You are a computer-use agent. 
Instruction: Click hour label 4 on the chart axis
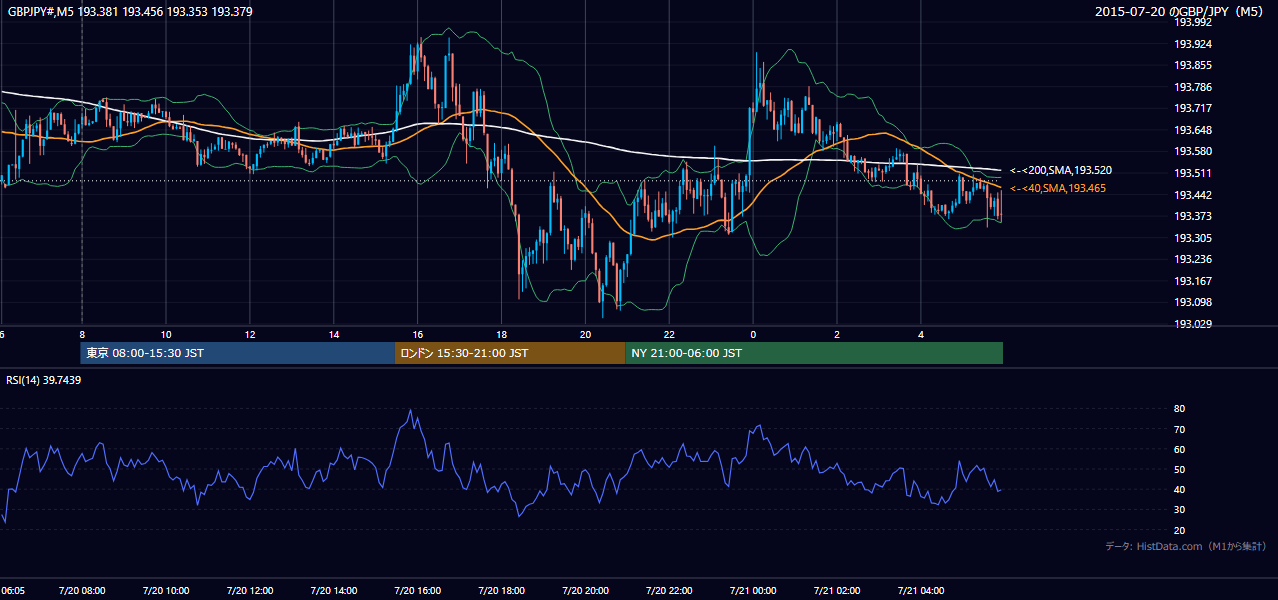coord(921,334)
